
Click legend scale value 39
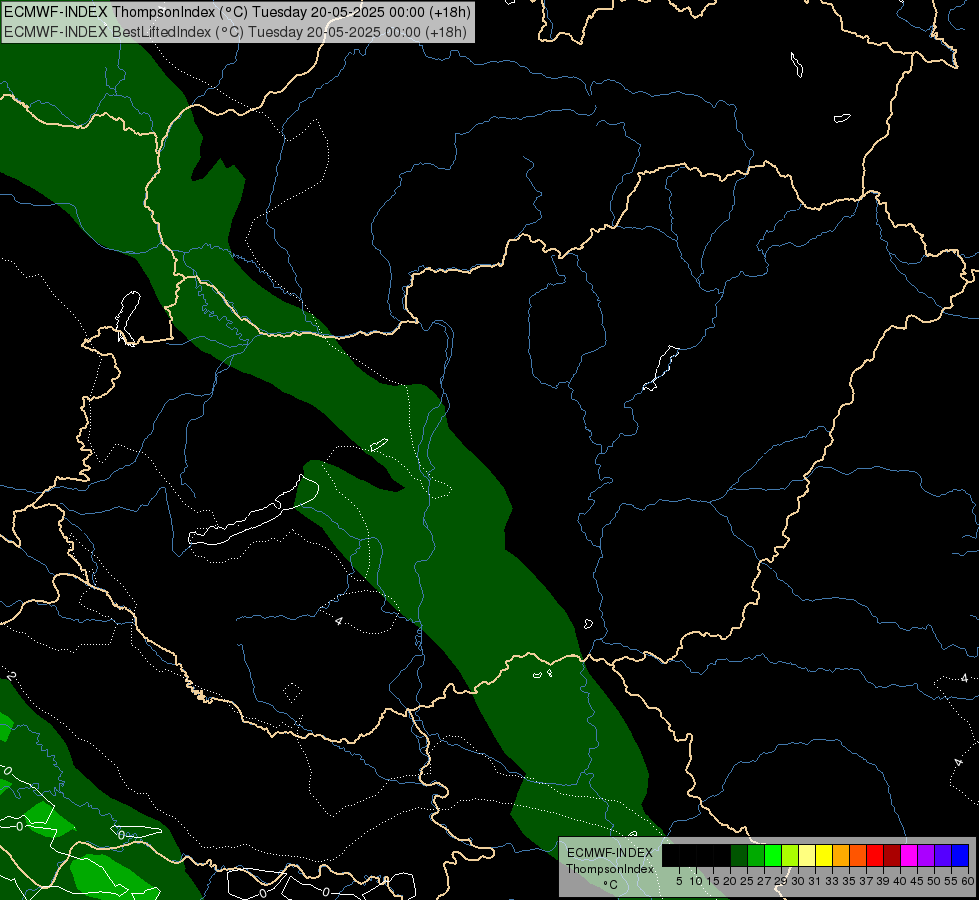pyautogui.click(x=883, y=881)
